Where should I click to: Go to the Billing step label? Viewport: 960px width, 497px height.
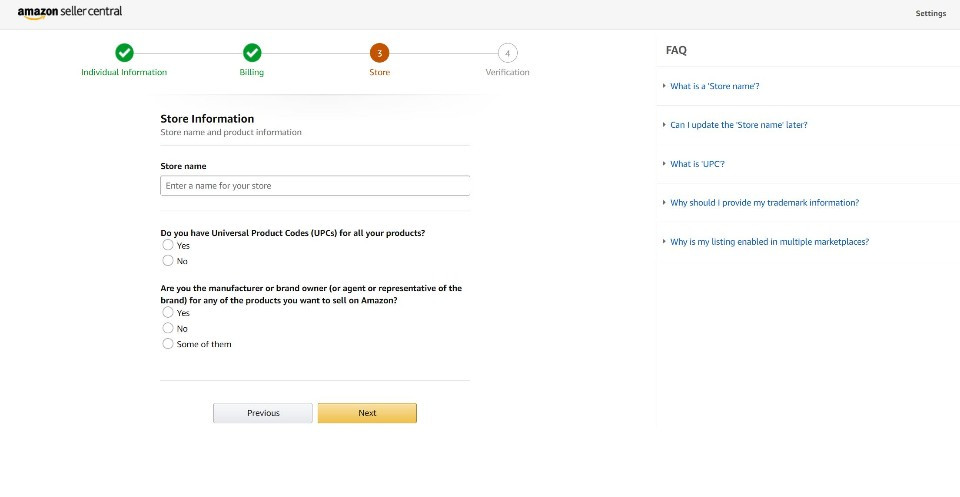pyautogui.click(x=252, y=72)
